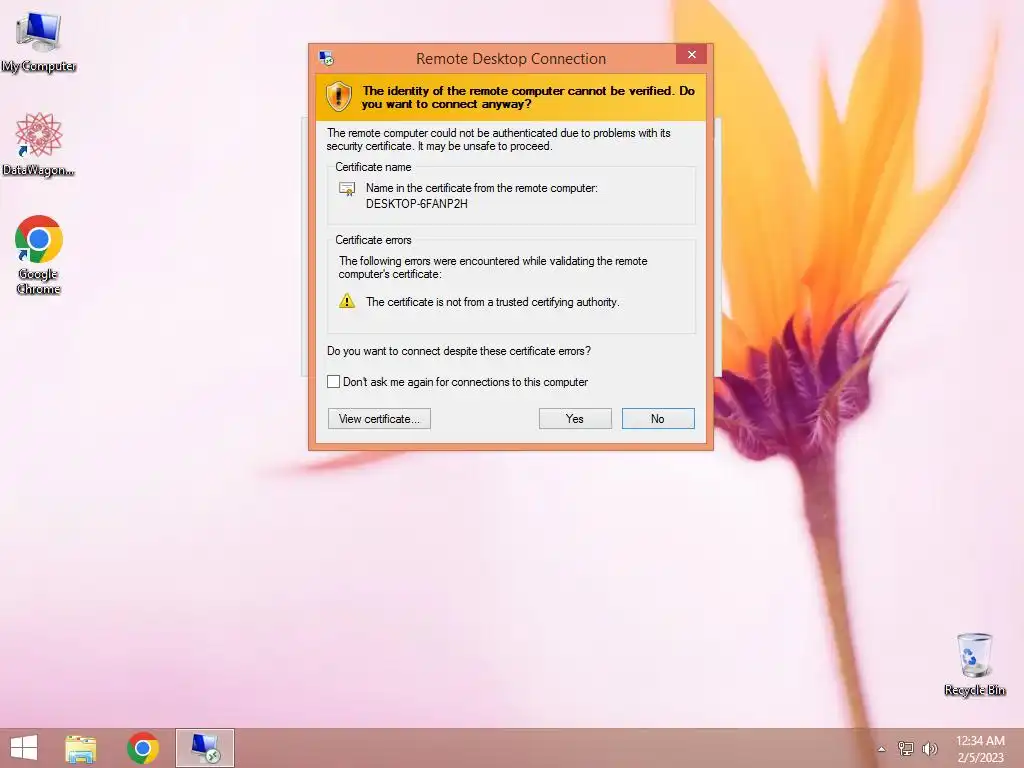The image size is (1024, 768).
Task: Open the volume speaker tray icon
Action: tap(929, 749)
